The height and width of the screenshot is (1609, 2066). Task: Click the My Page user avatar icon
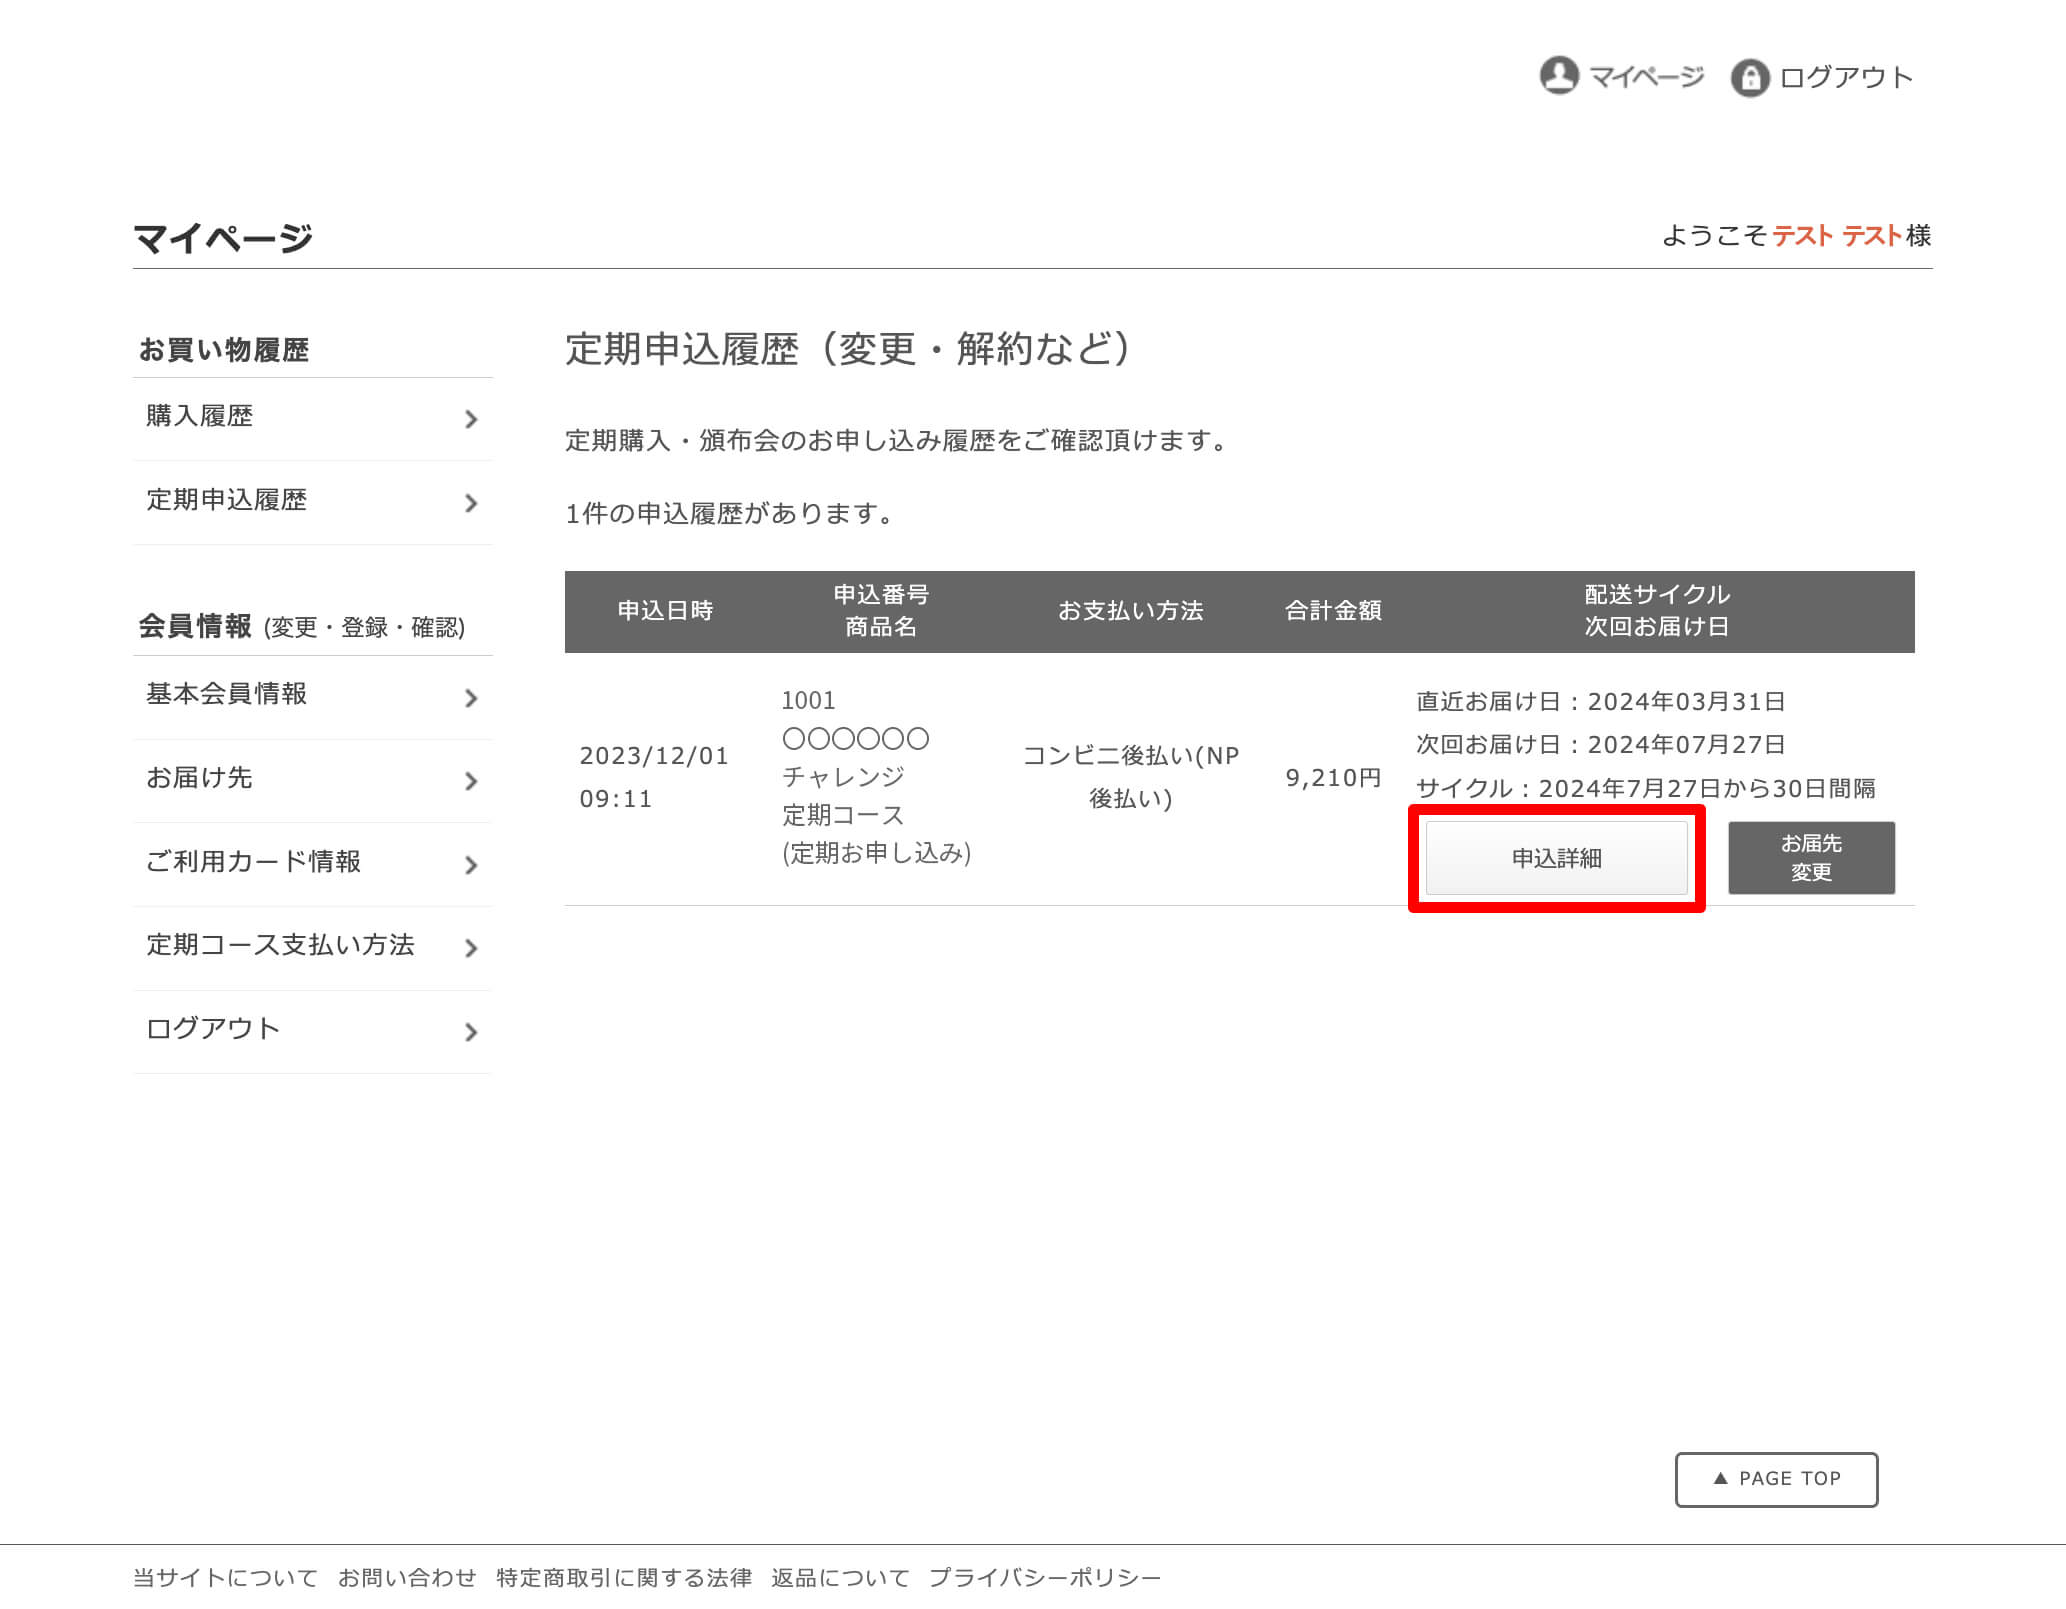click(x=1558, y=76)
